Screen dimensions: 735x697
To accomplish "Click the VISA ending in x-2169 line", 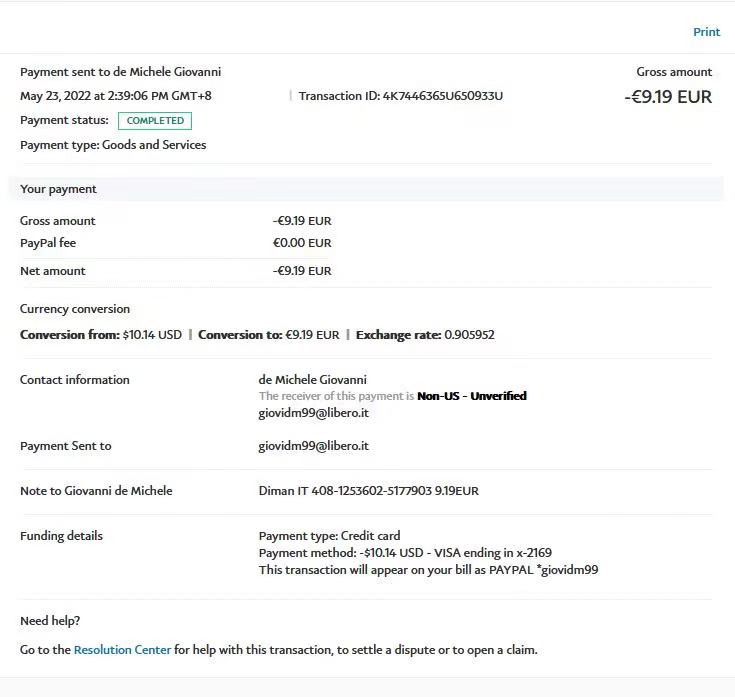I will pos(405,553).
